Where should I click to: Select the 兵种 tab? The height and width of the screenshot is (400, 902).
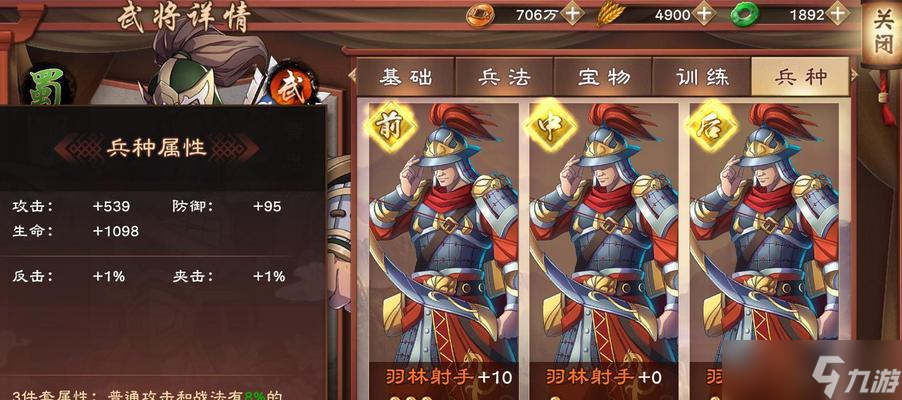click(x=800, y=77)
